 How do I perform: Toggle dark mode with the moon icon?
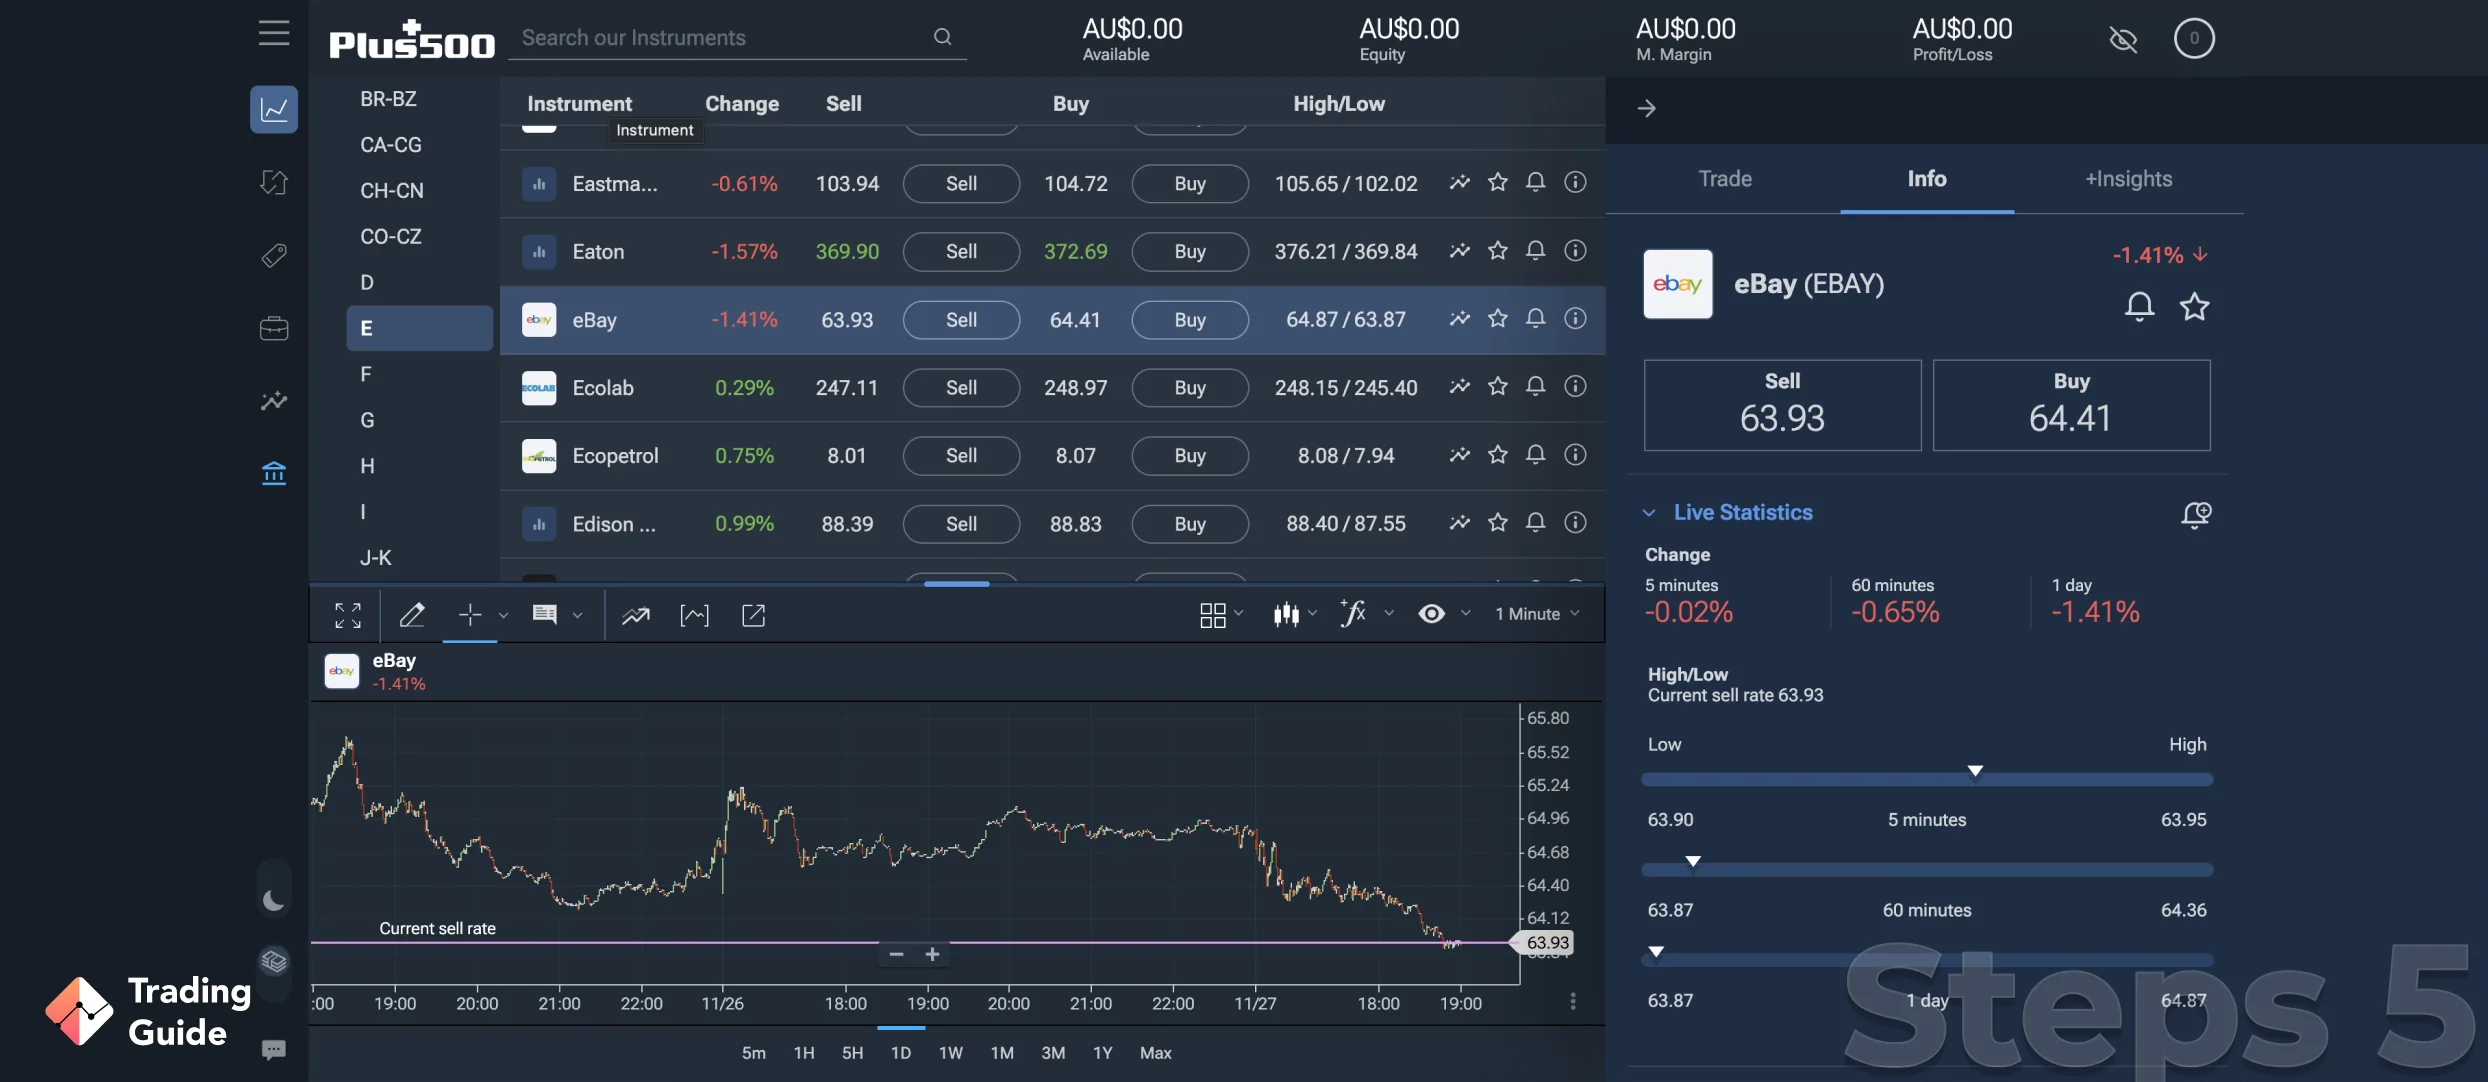274,900
